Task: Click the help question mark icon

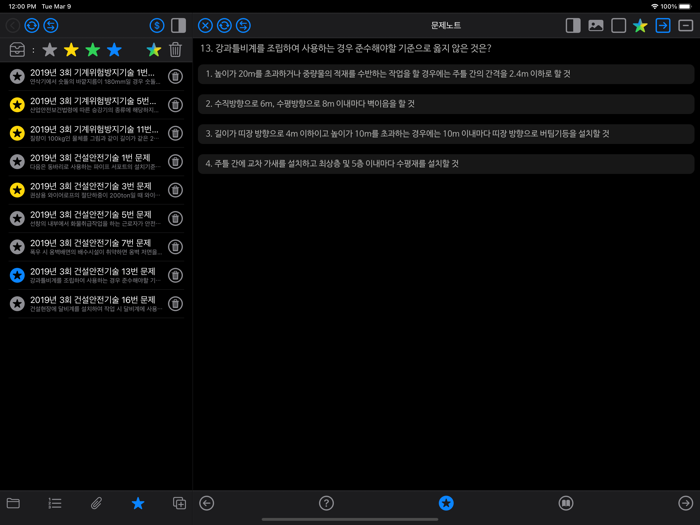Action: (x=326, y=503)
